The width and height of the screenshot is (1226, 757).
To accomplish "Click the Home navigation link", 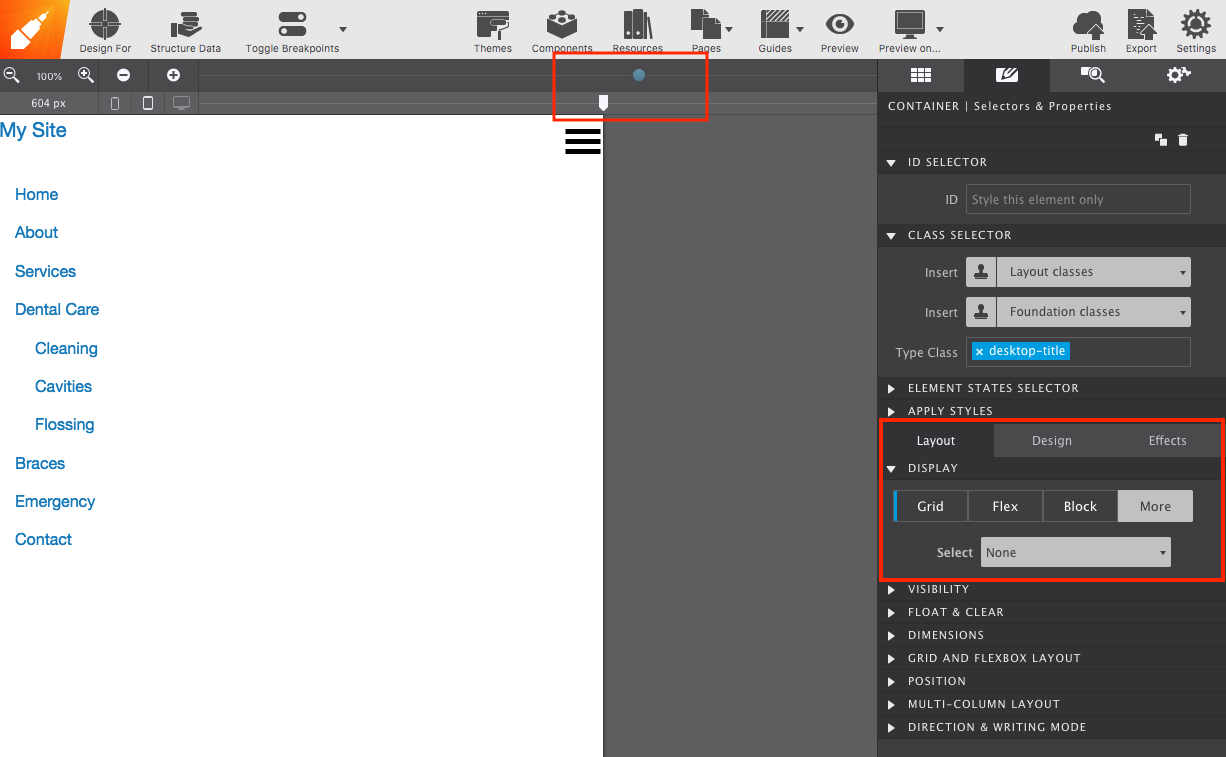I will pyautogui.click(x=37, y=194).
